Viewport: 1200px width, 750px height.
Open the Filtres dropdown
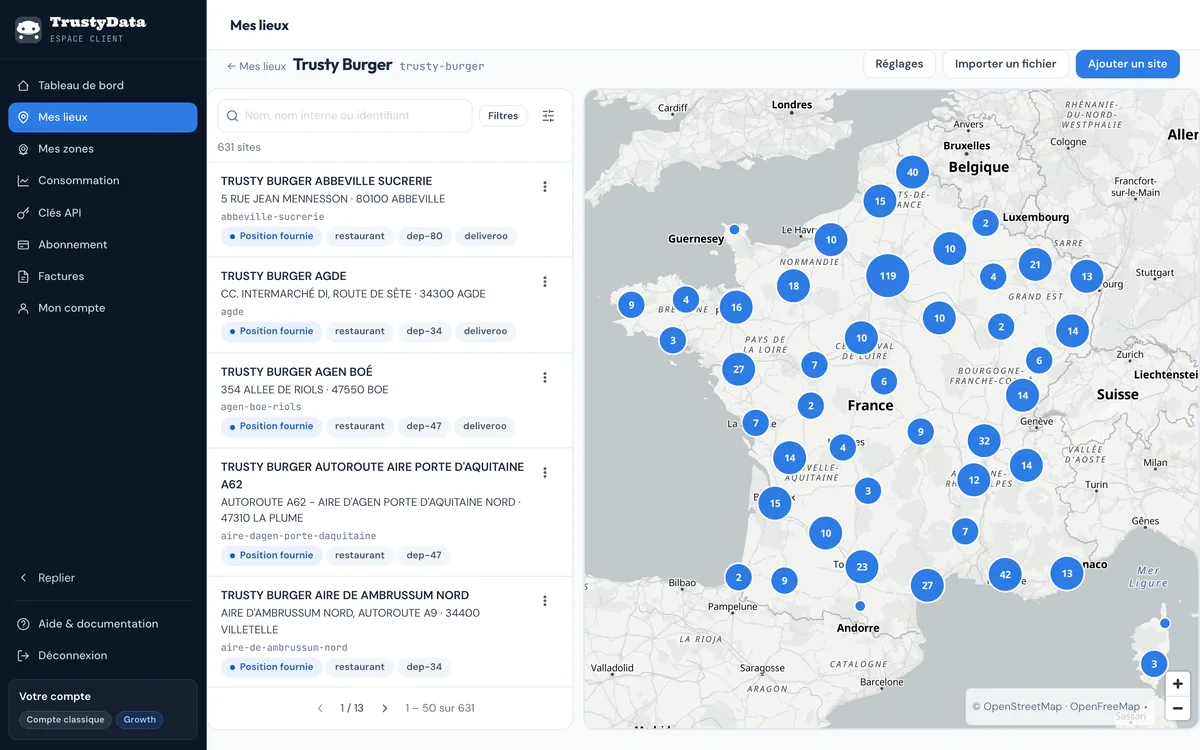click(503, 116)
